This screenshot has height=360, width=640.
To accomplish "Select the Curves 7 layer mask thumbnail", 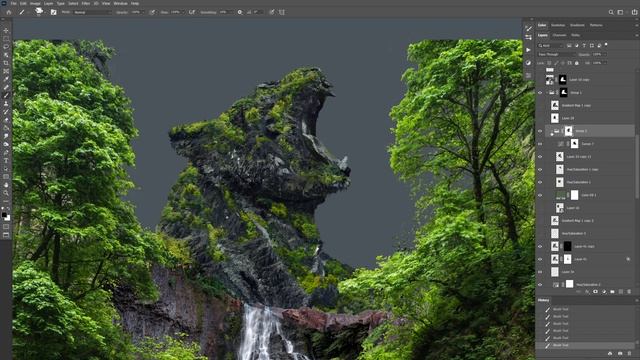I will pos(574,144).
